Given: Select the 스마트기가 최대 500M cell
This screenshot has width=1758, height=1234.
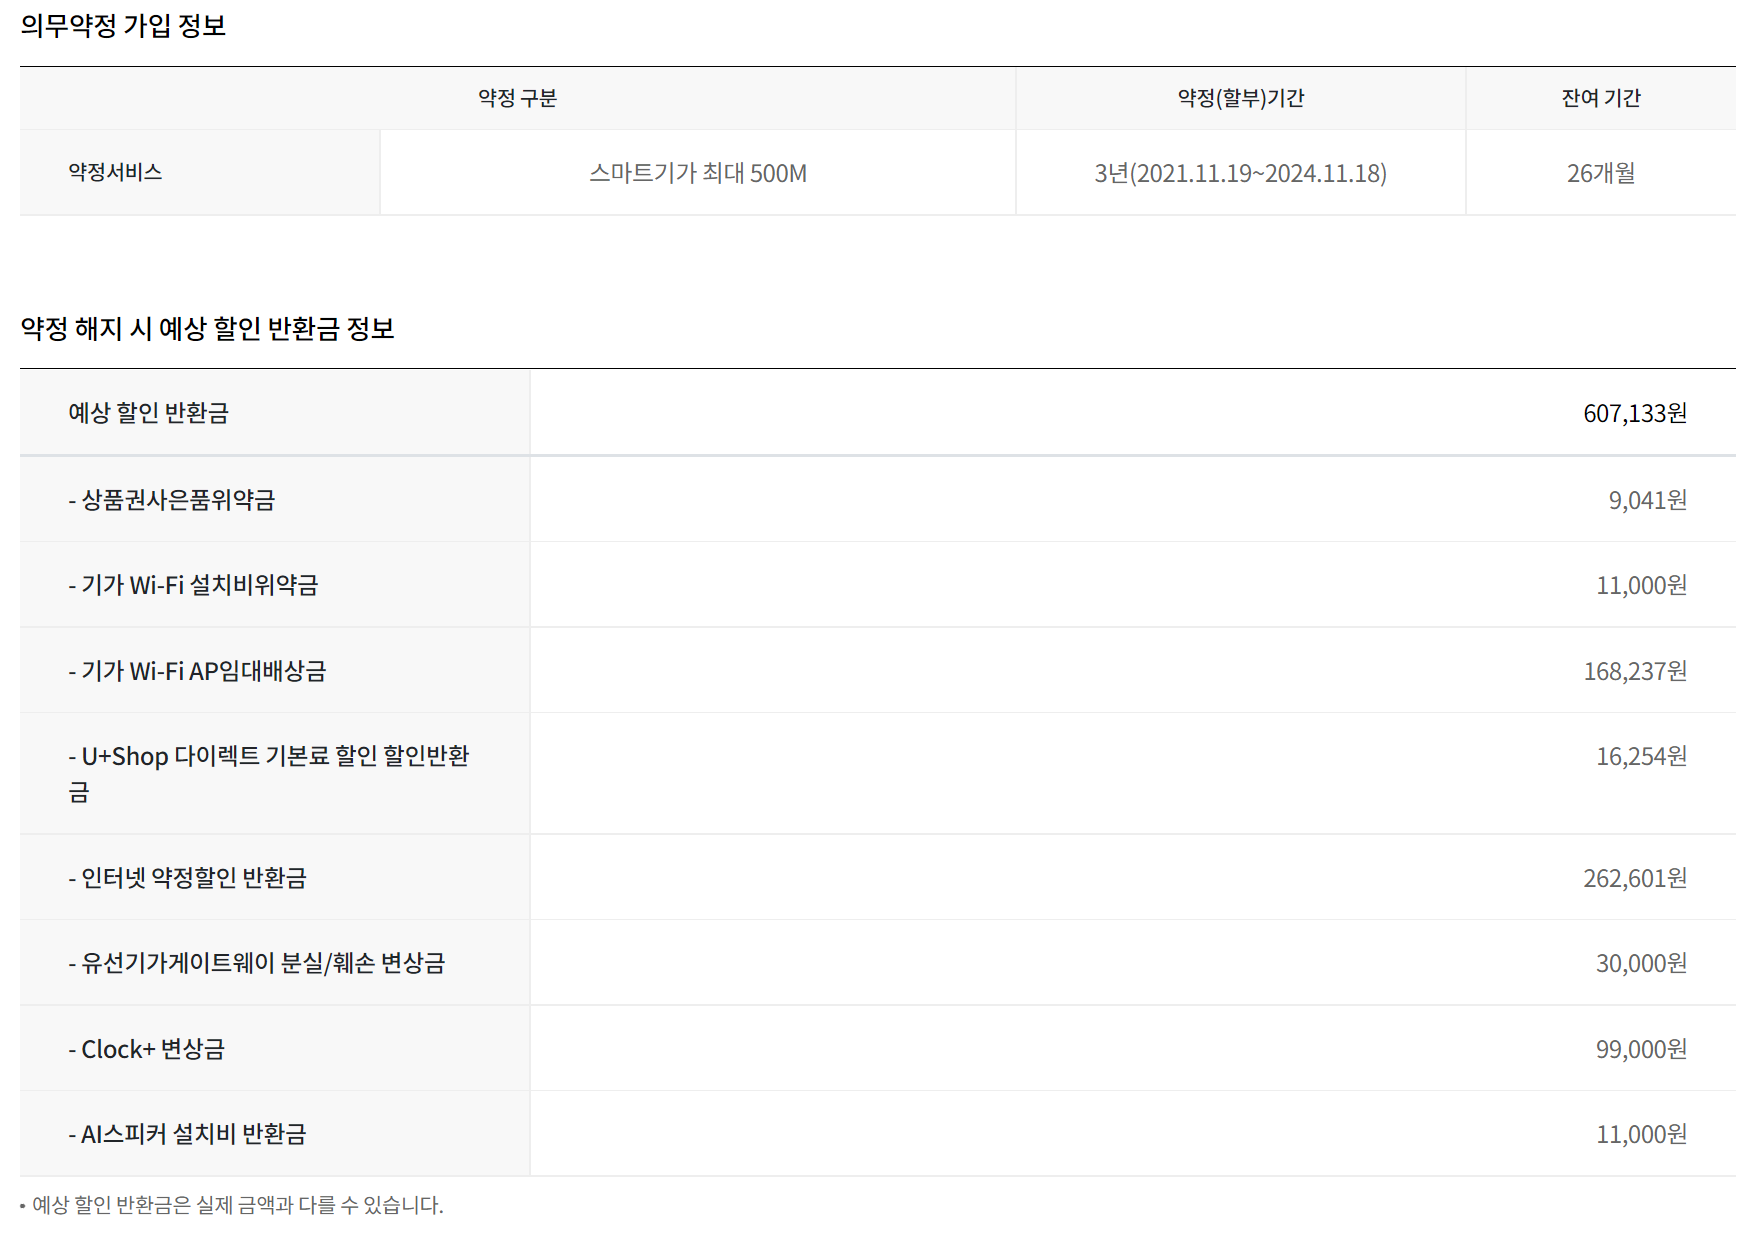Looking at the screenshot, I should pyautogui.click(x=697, y=173).
